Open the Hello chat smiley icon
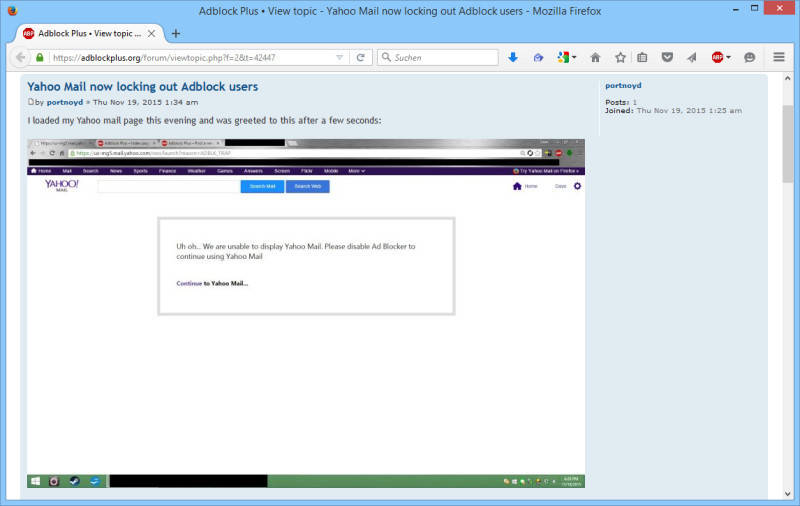The width and height of the screenshot is (800, 506). click(x=749, y=58)
